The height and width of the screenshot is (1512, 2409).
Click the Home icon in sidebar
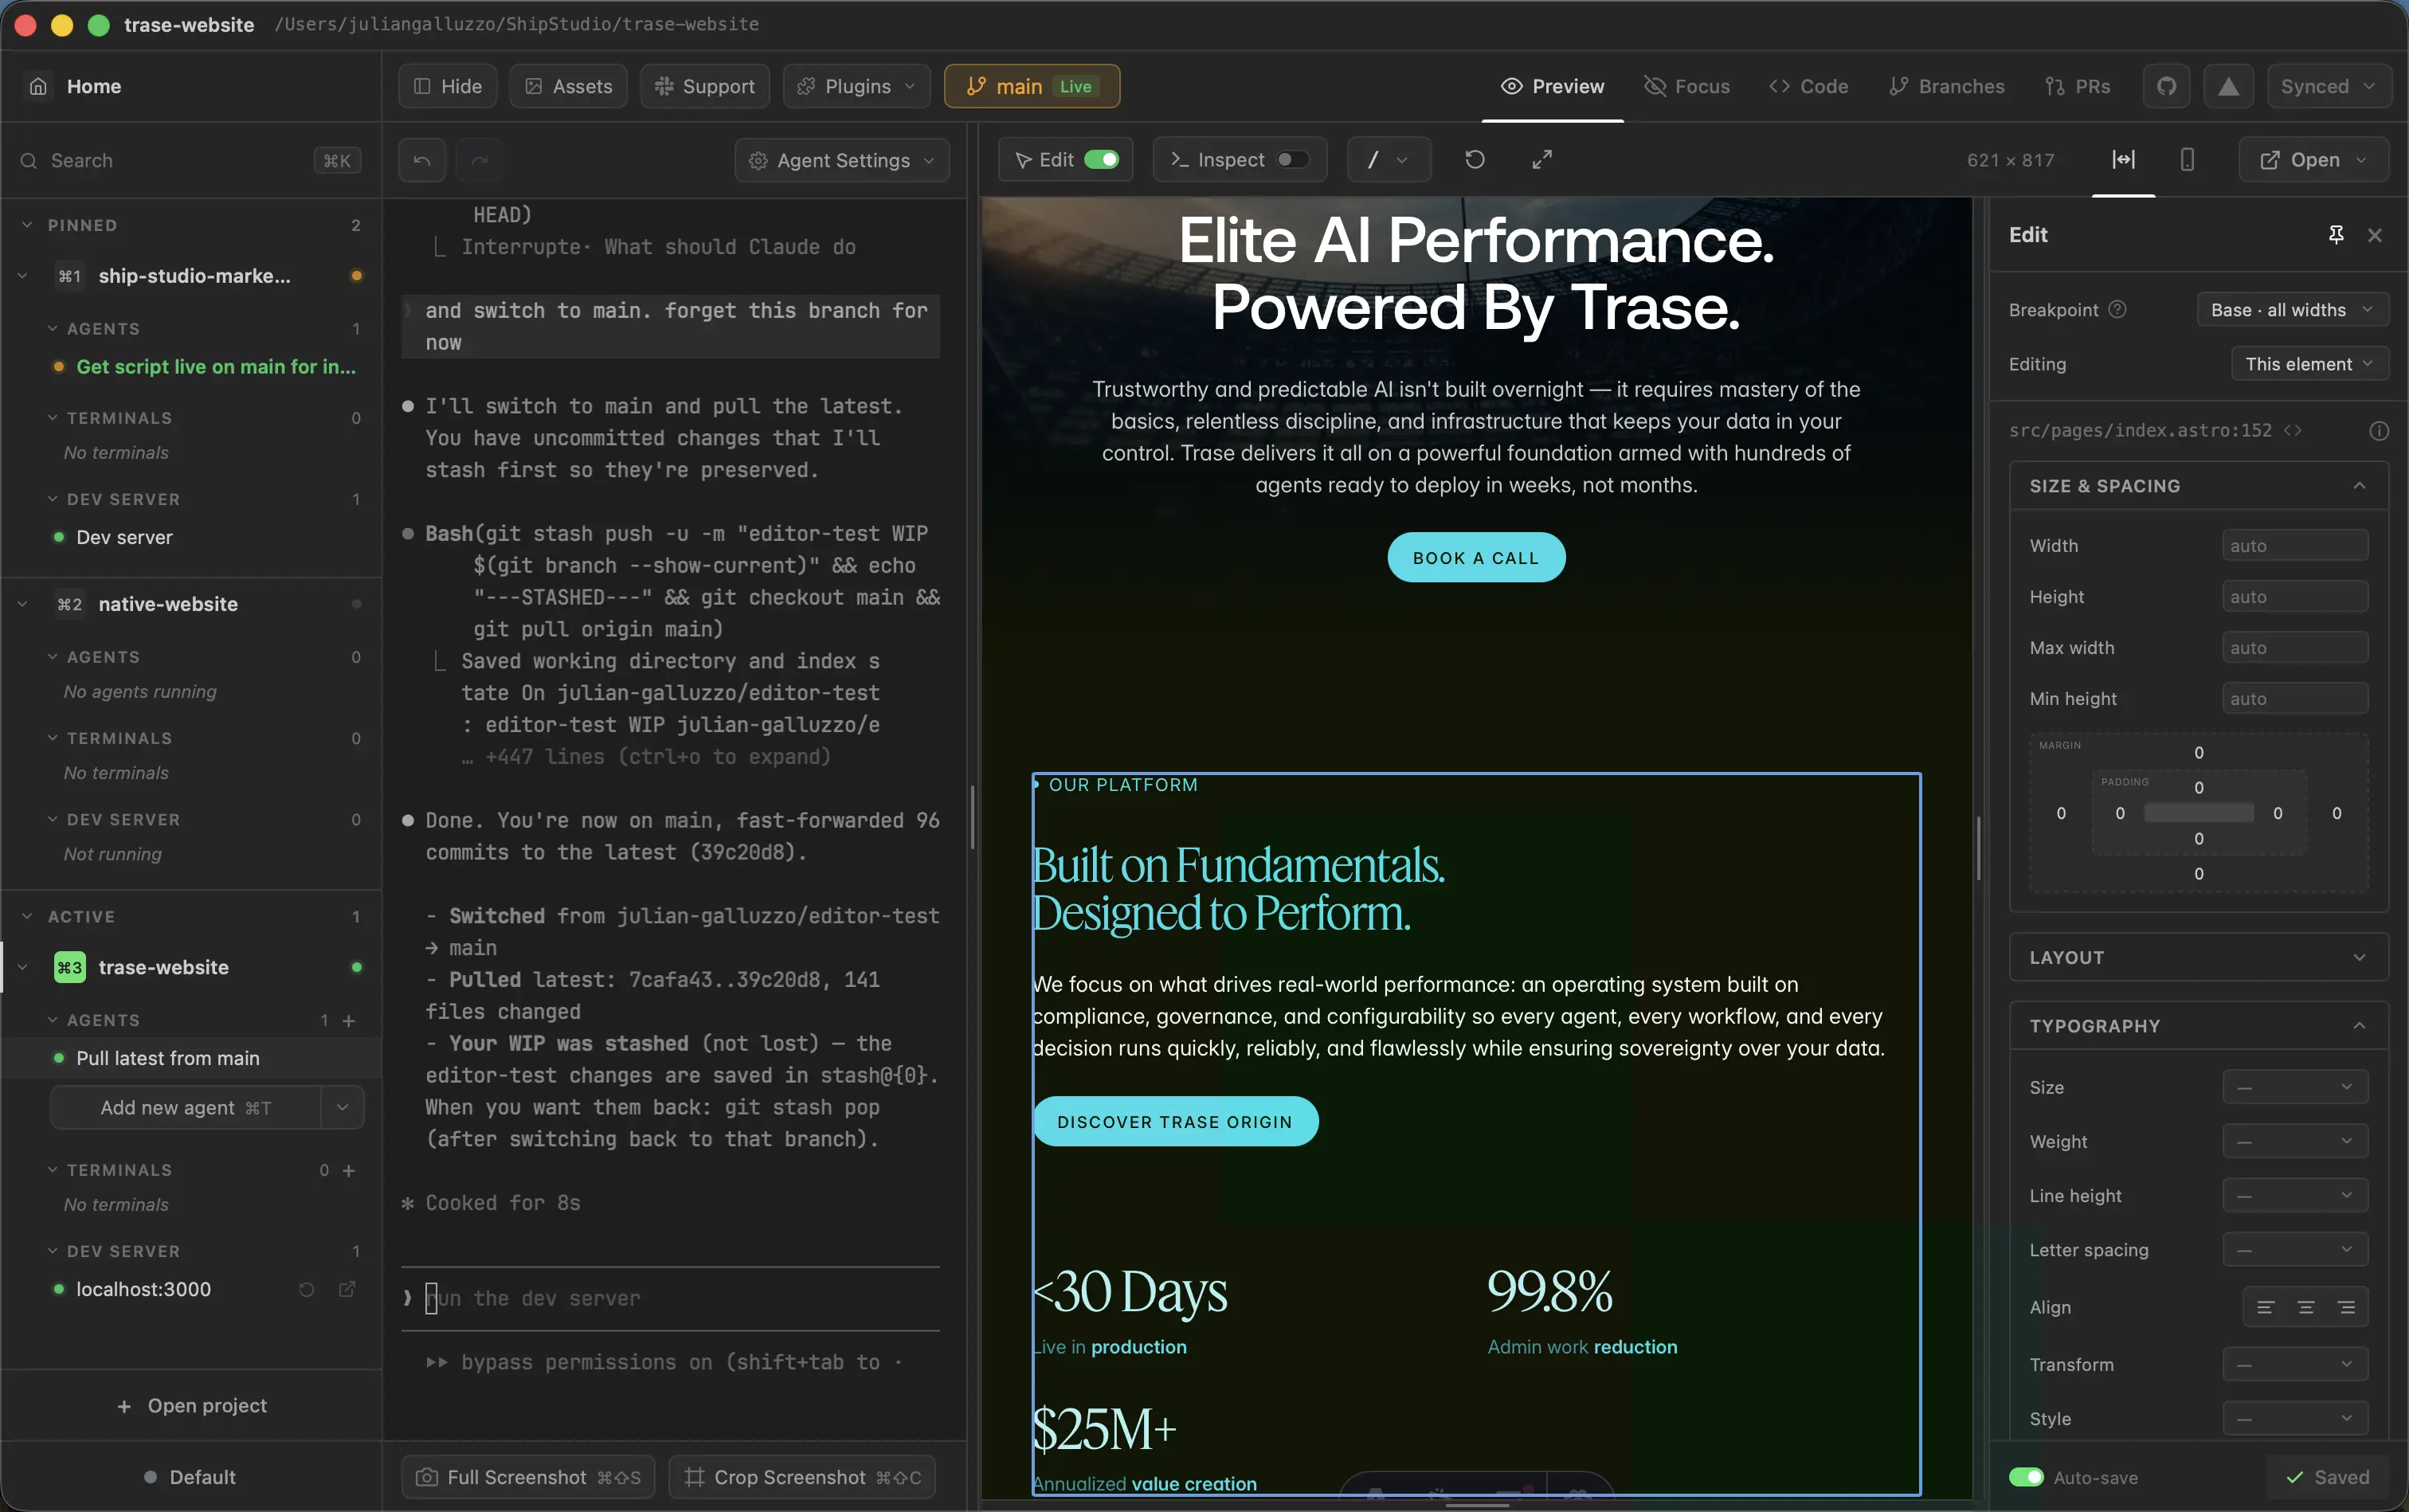coord(38,86)
